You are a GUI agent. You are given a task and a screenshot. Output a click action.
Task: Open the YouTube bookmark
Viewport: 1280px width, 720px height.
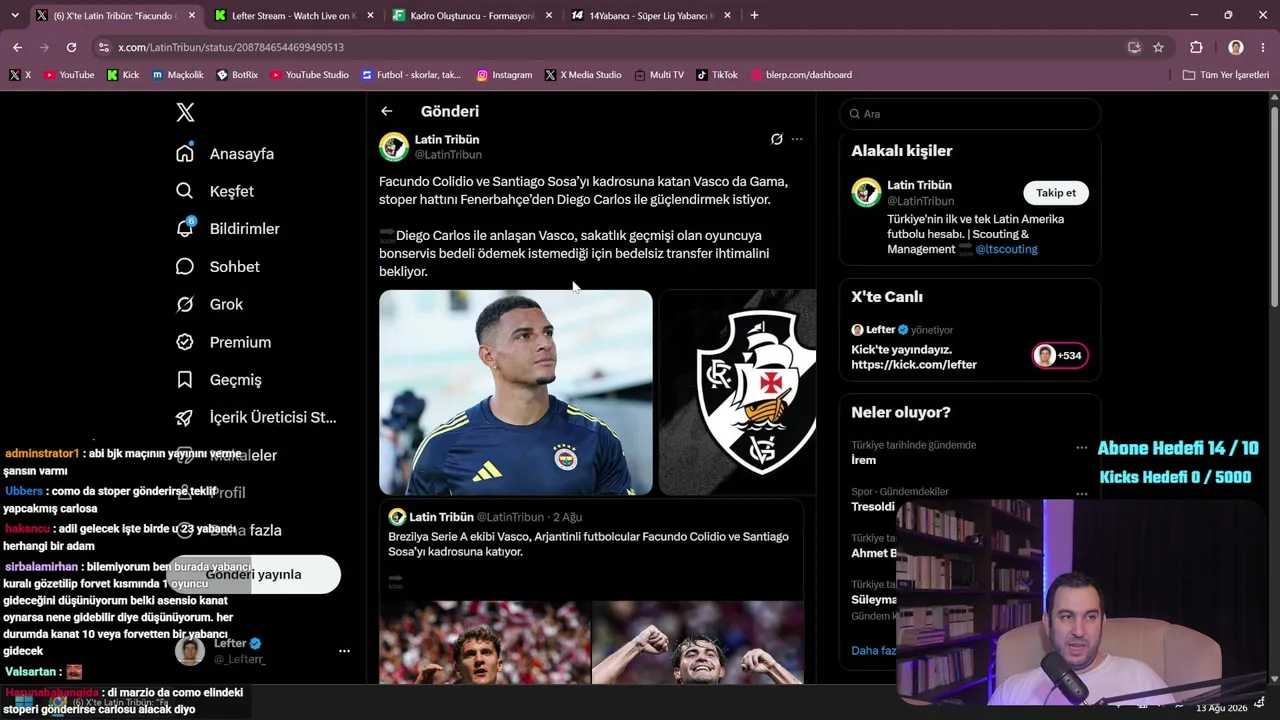(x=69, y=75)
